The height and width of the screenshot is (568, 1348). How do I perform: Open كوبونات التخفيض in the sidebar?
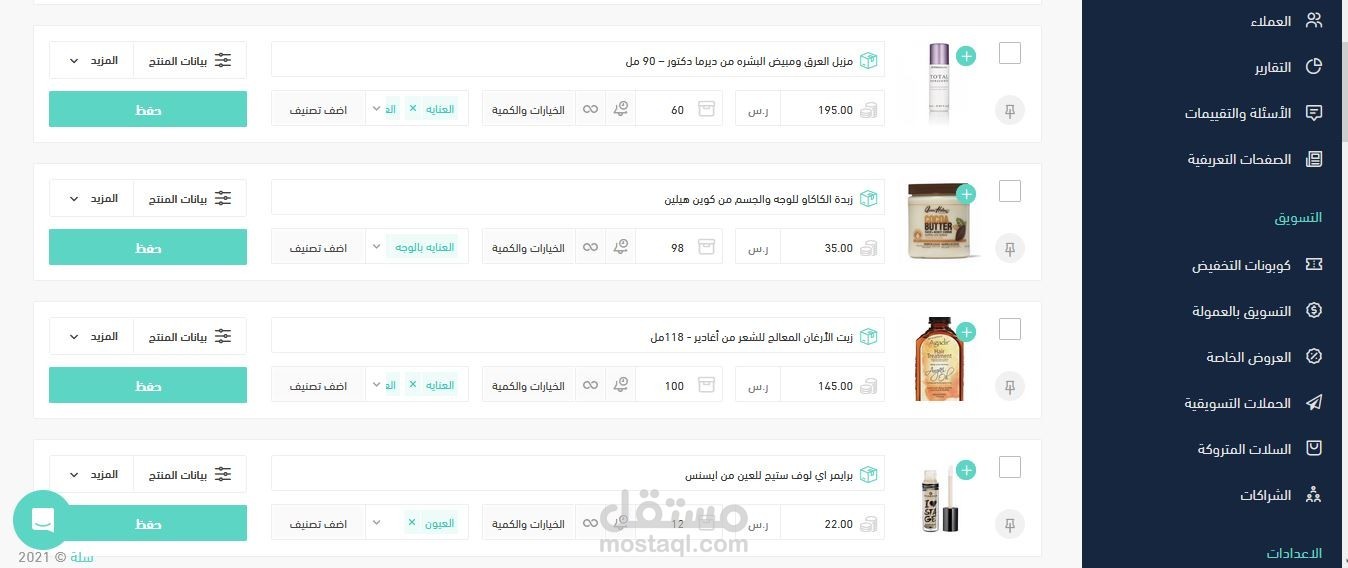tap(1241, 266)
